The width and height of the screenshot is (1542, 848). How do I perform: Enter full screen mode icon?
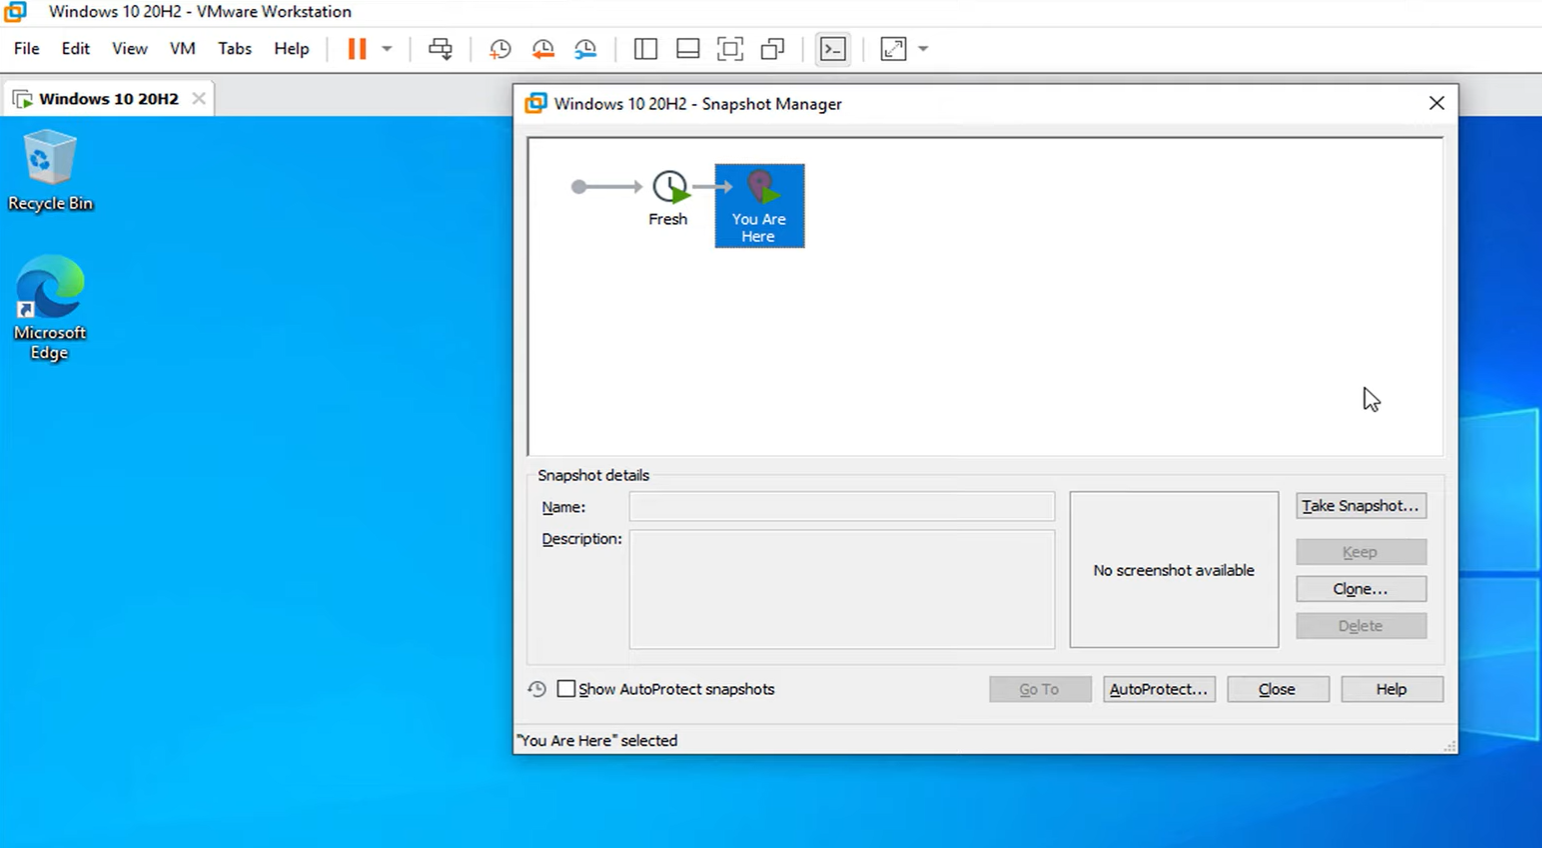(x=731, y=49)
